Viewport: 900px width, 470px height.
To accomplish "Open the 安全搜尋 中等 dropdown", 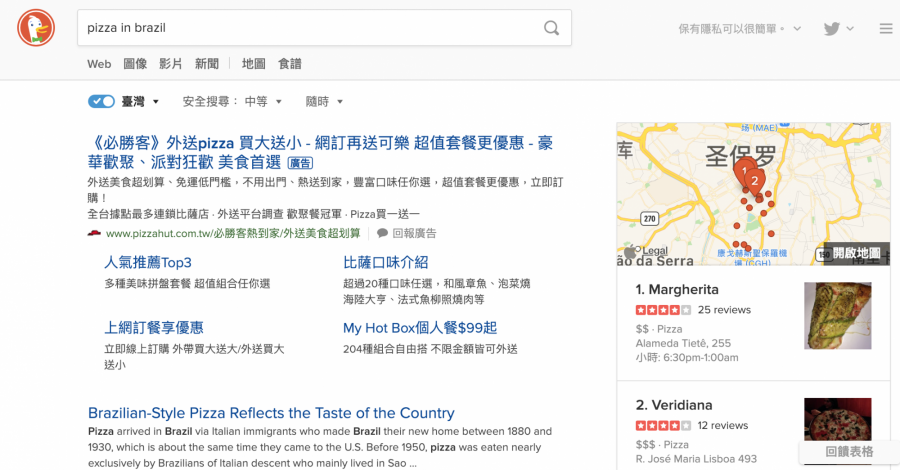I will point(232,102).
